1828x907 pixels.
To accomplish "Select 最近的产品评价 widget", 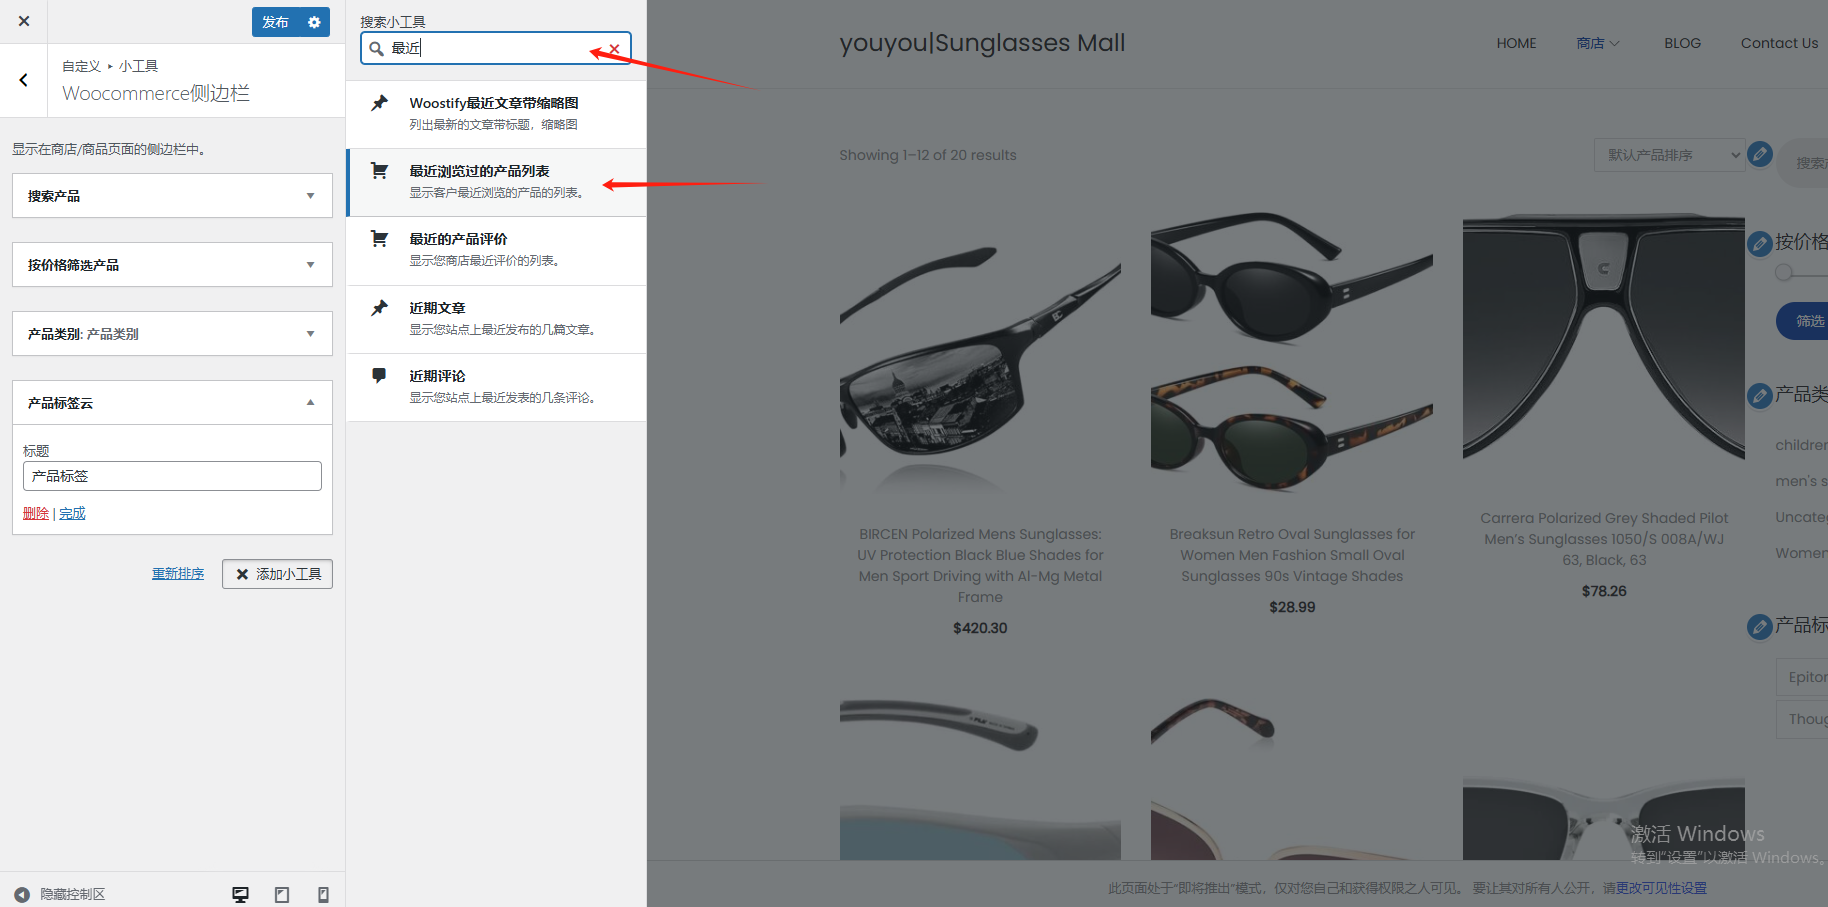I will pyautogui.click(x=496, y=250).
